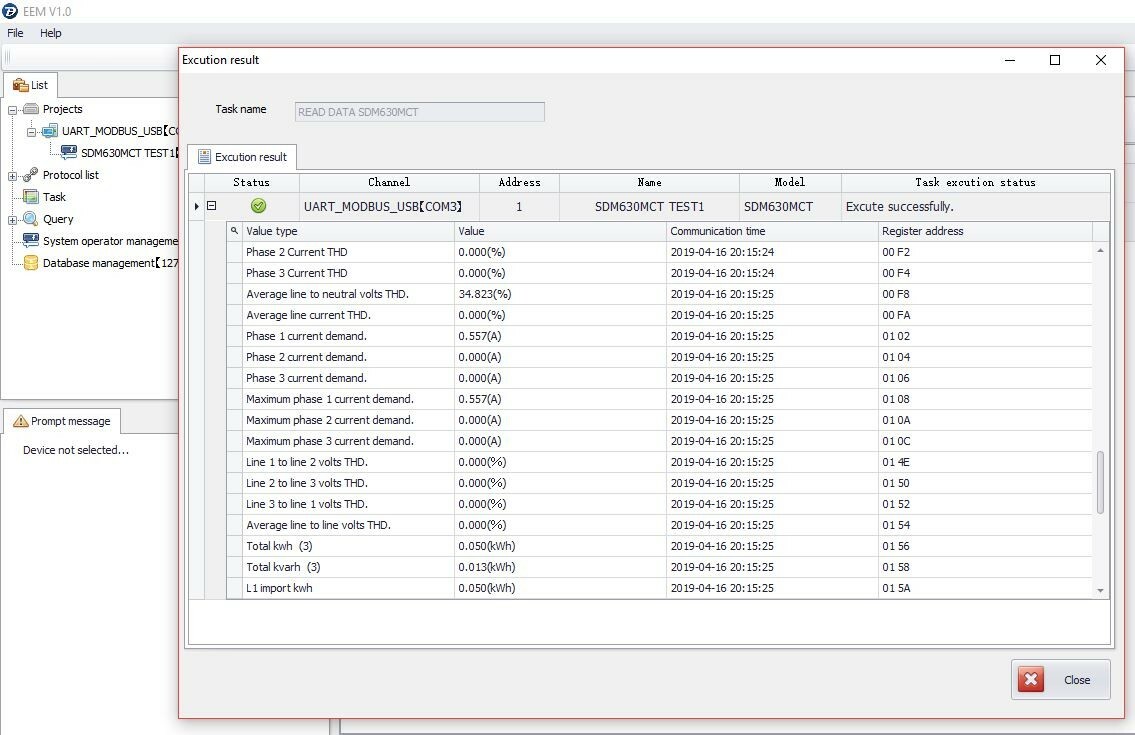Click the Query magnifier icon
The width and height of the screenshot is (1135, 735).
(31, 219)
